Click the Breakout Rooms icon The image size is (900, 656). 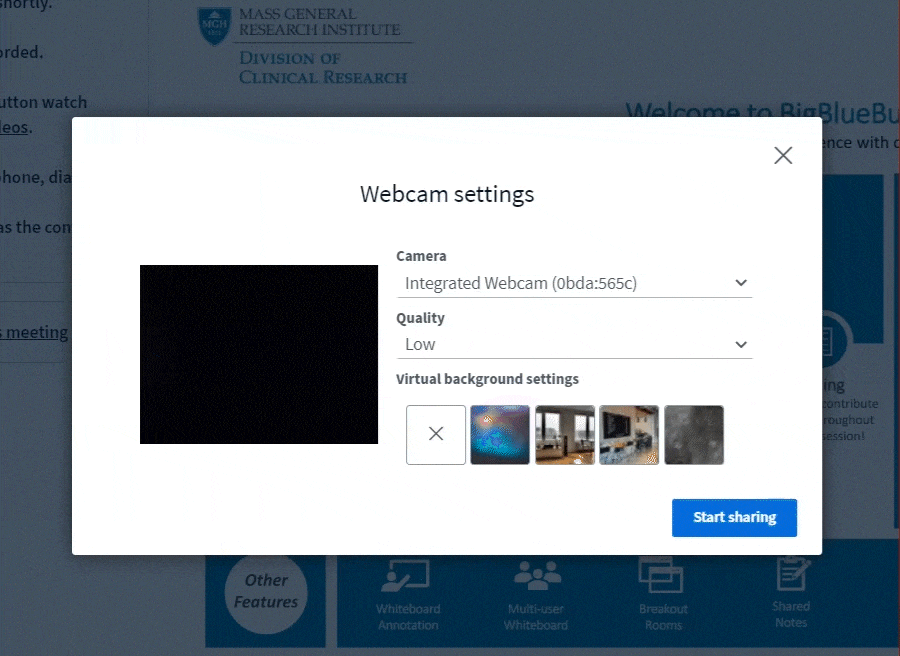tap(663, 577)
